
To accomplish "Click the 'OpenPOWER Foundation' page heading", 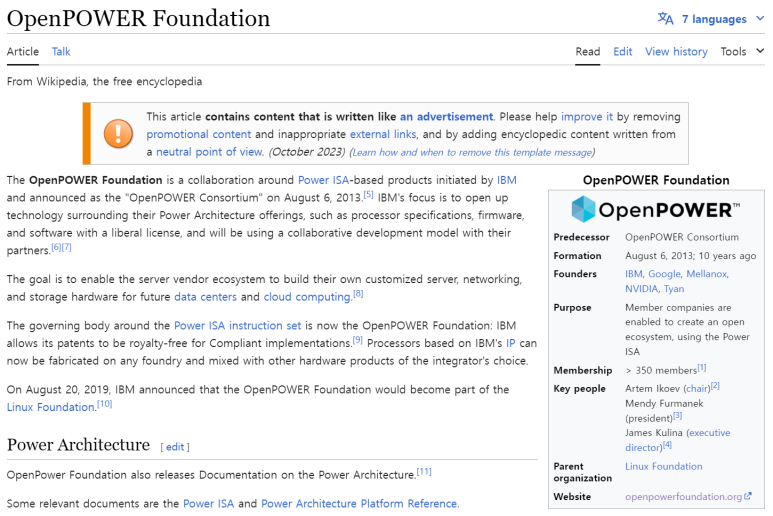I will click(x=139, y=18).
